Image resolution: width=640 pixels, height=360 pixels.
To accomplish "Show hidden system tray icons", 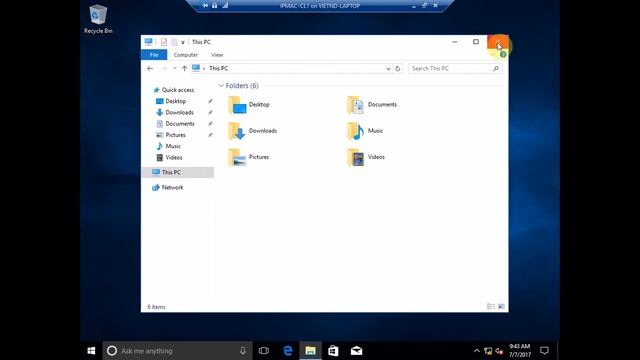I will 477,351.
